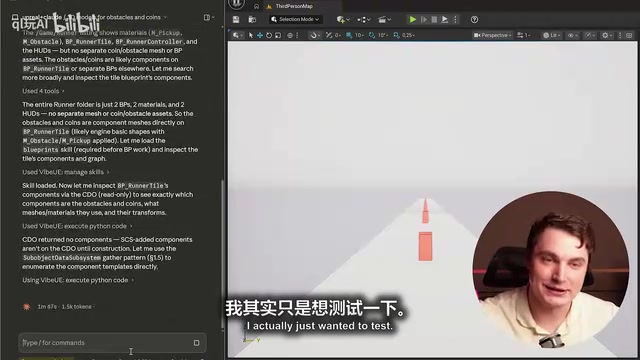The width and height of the screenshot is (640, 360).
Task: Expand 'Used VibeUE: manage skills' step
Action: [66, 172]
